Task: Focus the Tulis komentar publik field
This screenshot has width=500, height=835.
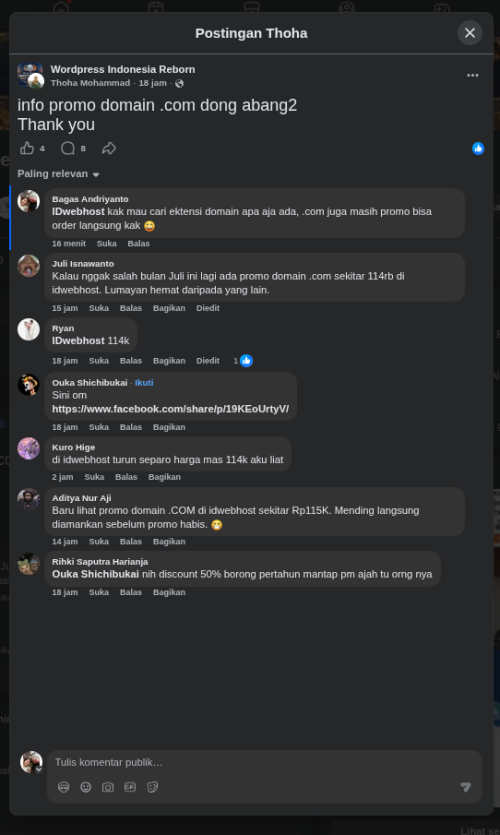Action: 265,763
